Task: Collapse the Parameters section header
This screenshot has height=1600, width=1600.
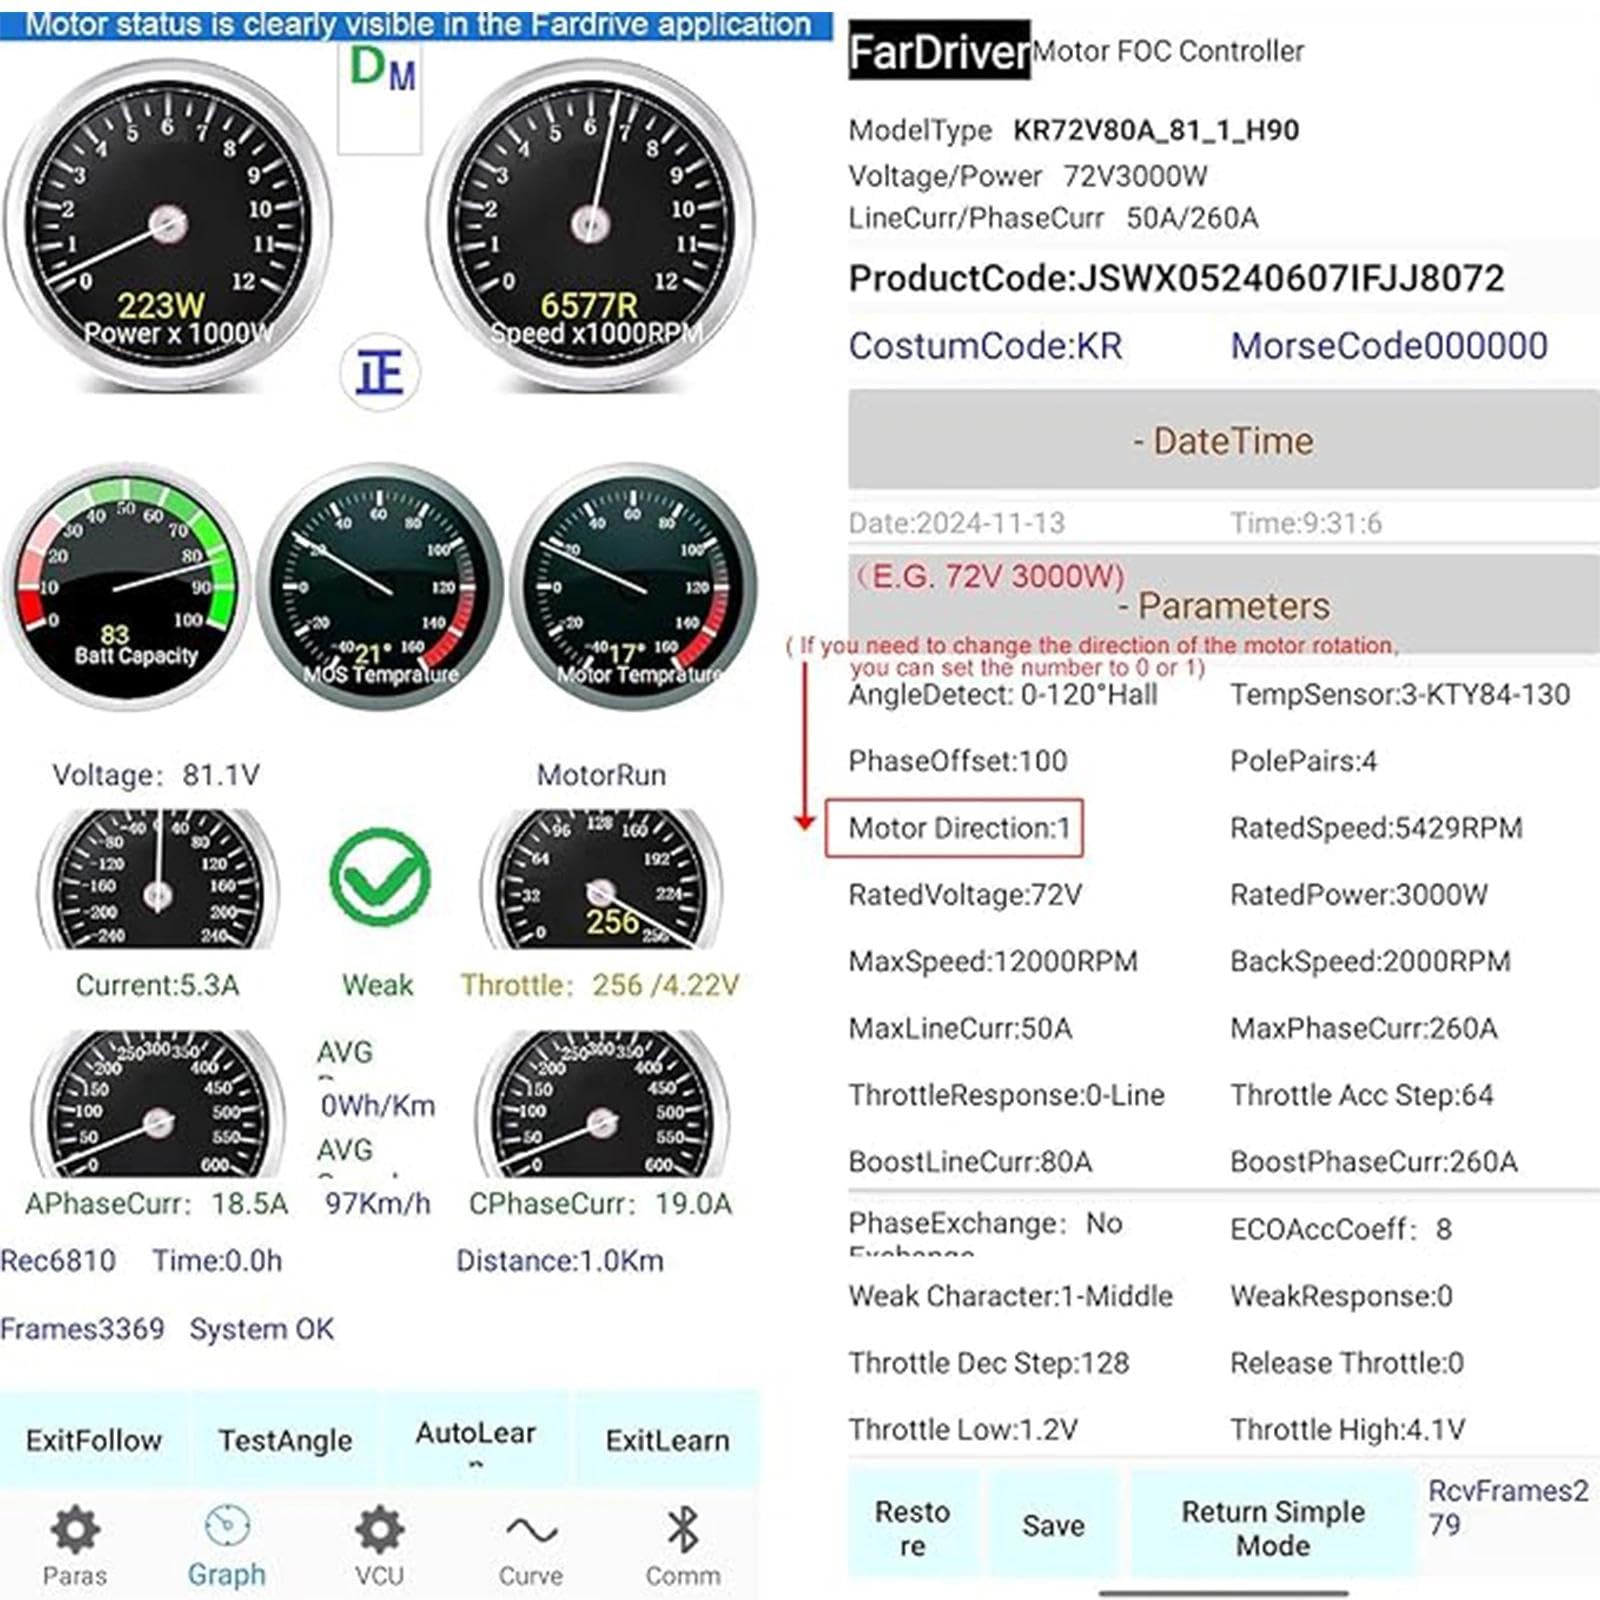Action: [x=1222, y=605]
